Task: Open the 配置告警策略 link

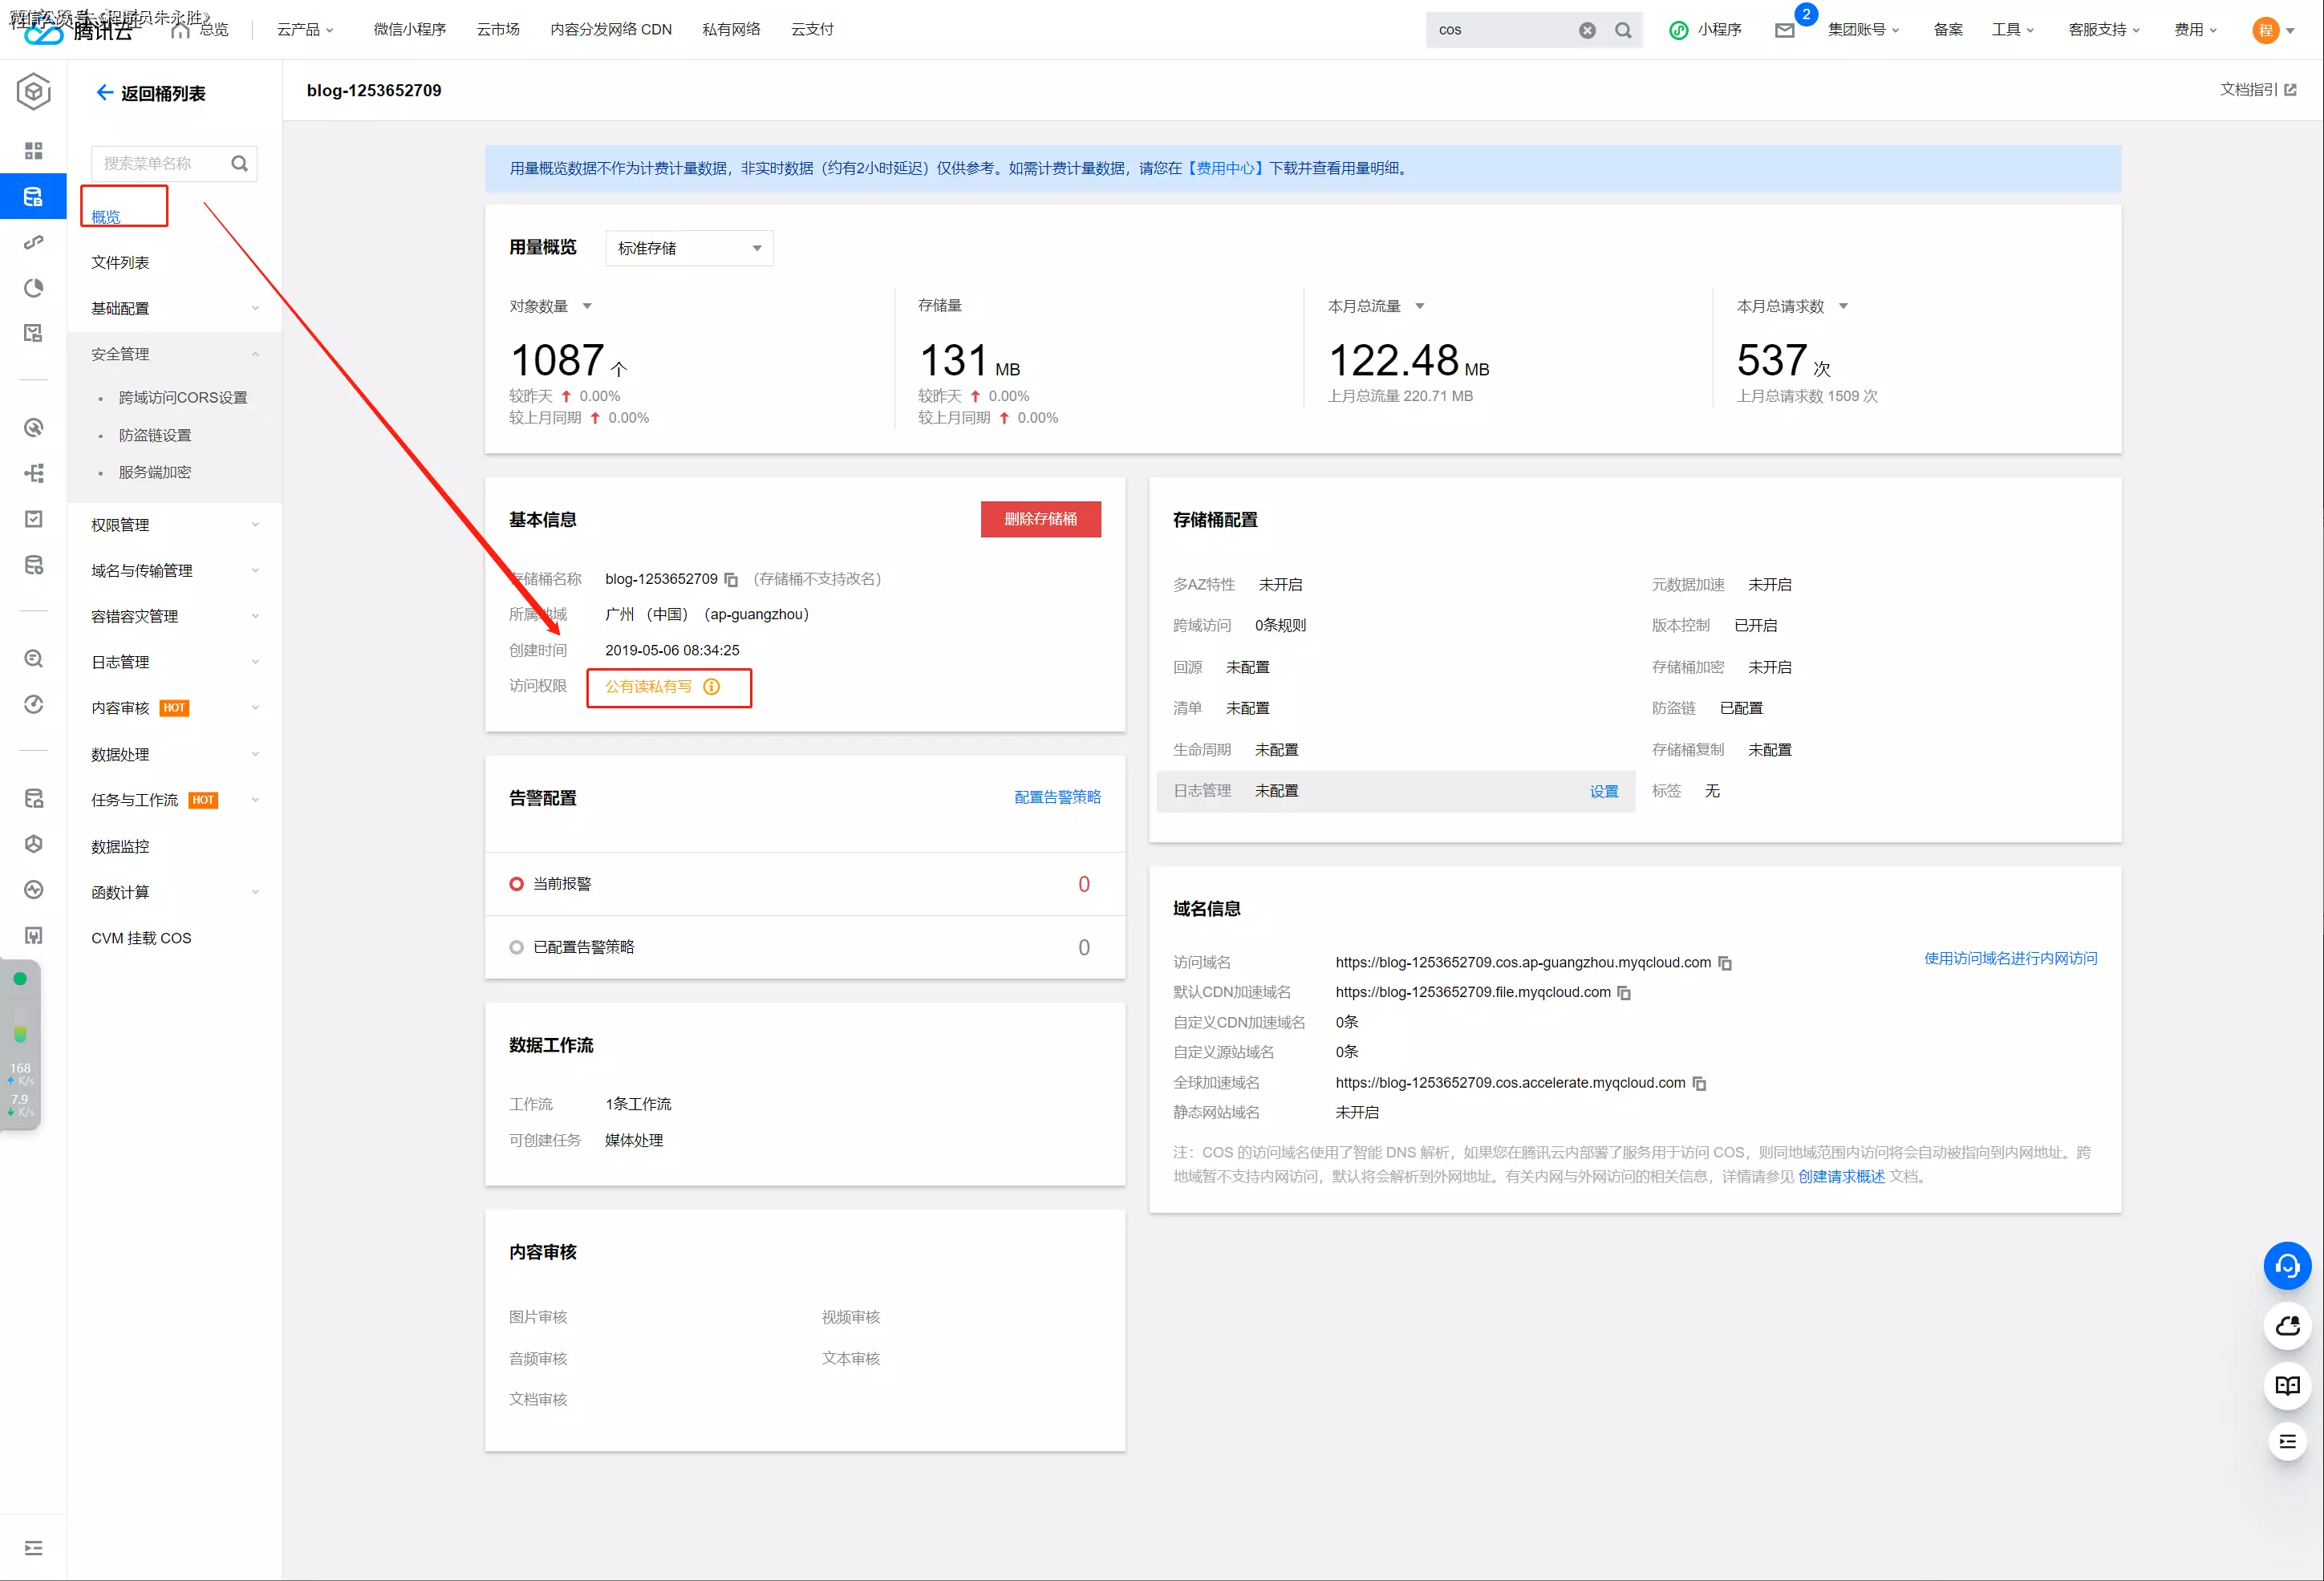Action: (1057, 797)
